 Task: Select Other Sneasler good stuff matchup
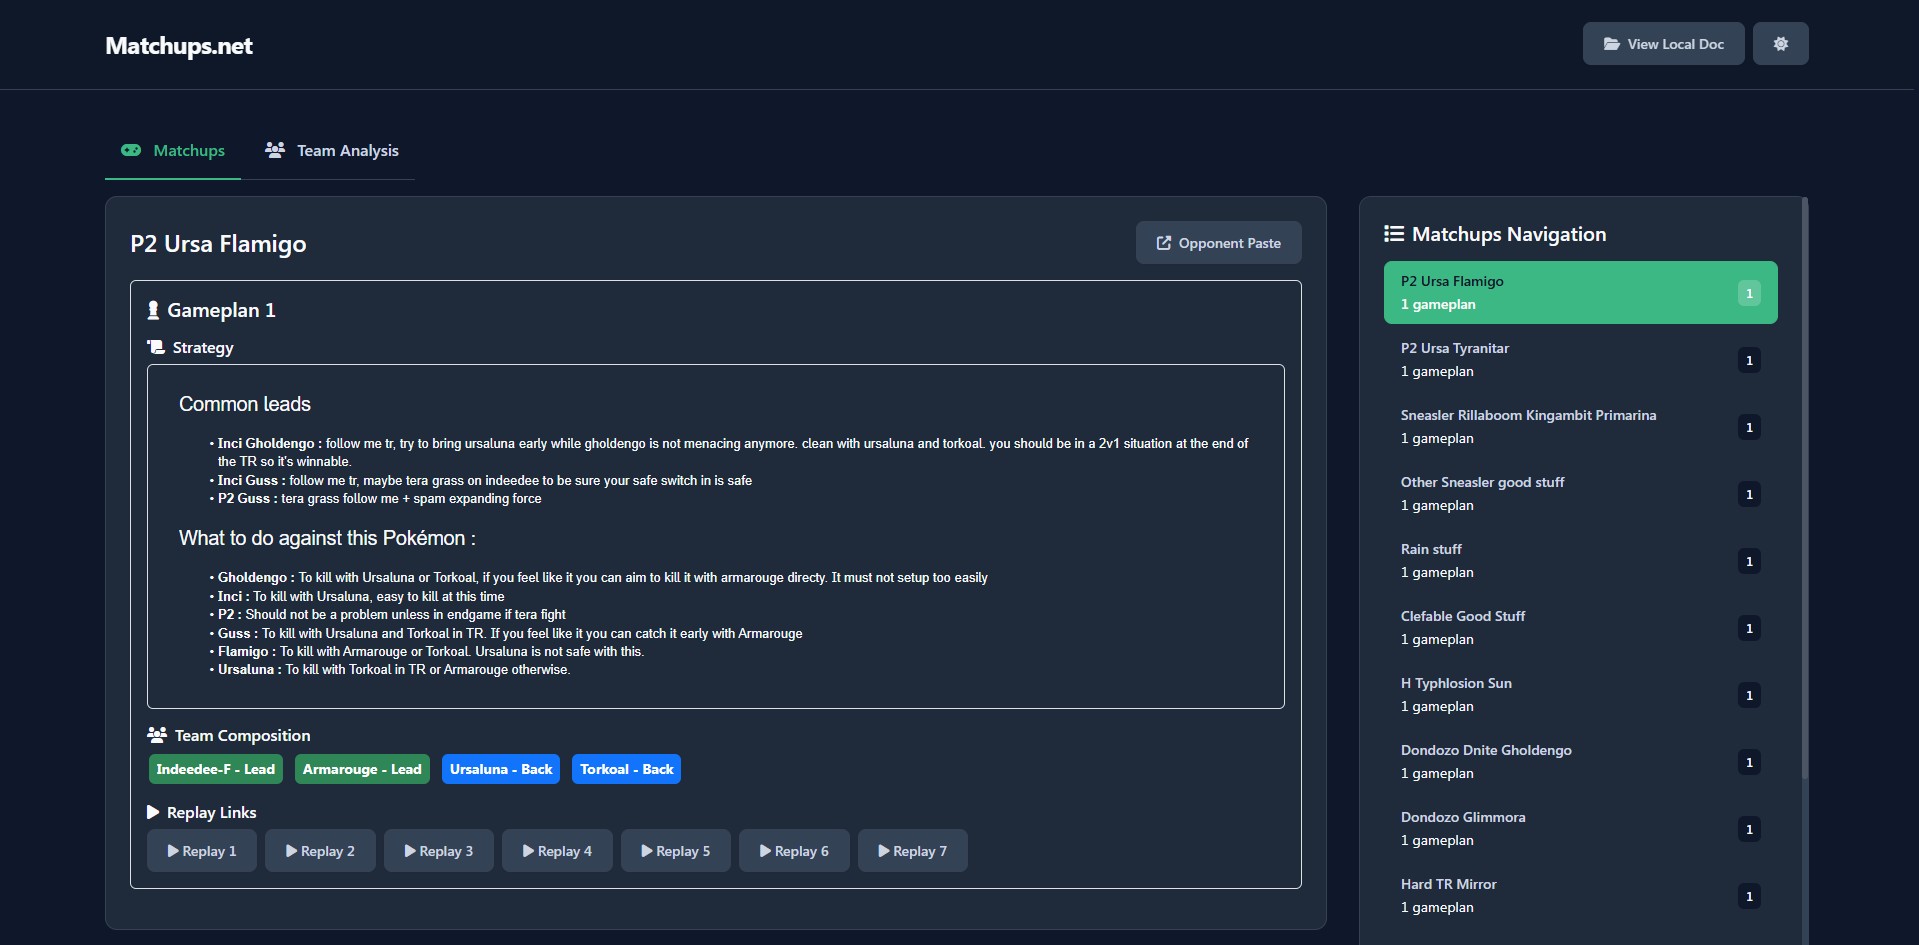coord(1580,493)
